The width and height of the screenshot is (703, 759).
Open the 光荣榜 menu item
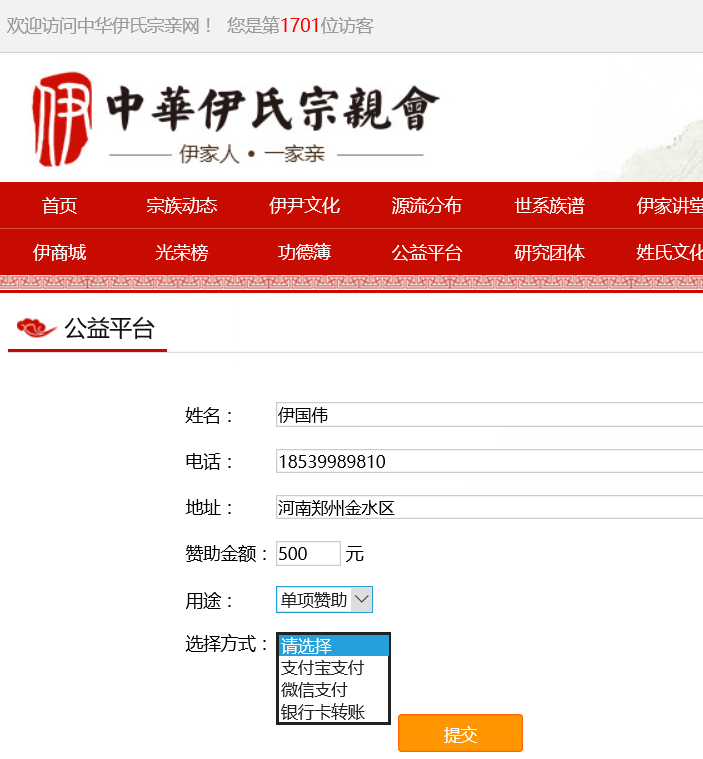[x=182, y=253]
